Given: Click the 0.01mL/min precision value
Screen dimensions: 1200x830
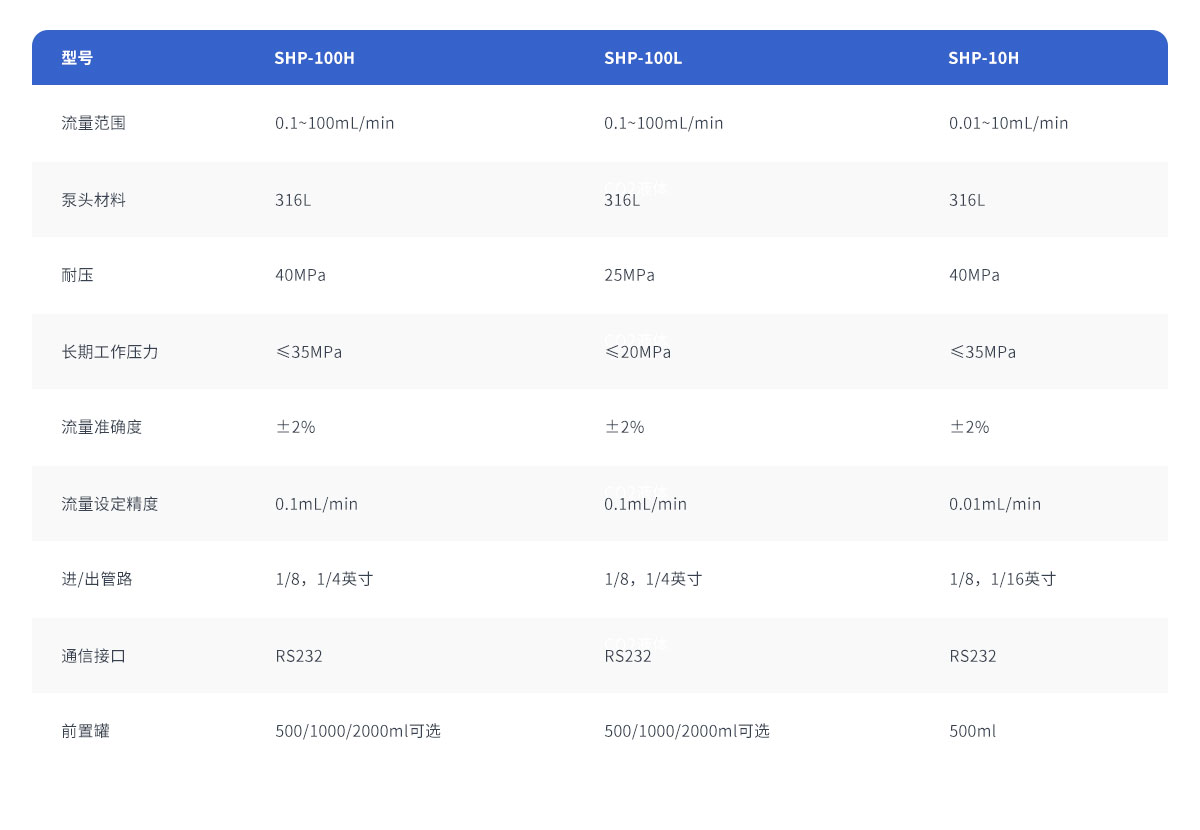Looking at the screenshot, I should click(994, 504).
